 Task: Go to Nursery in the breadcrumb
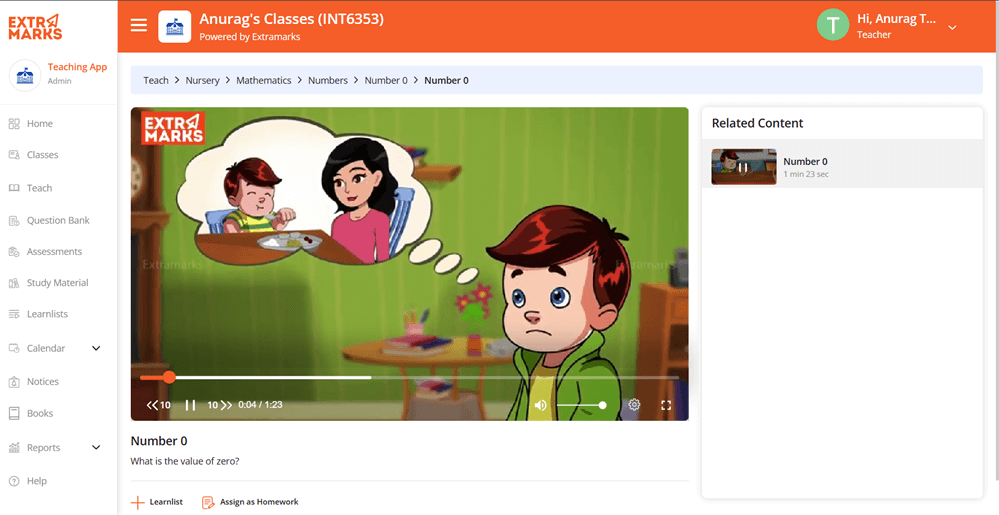203,80
